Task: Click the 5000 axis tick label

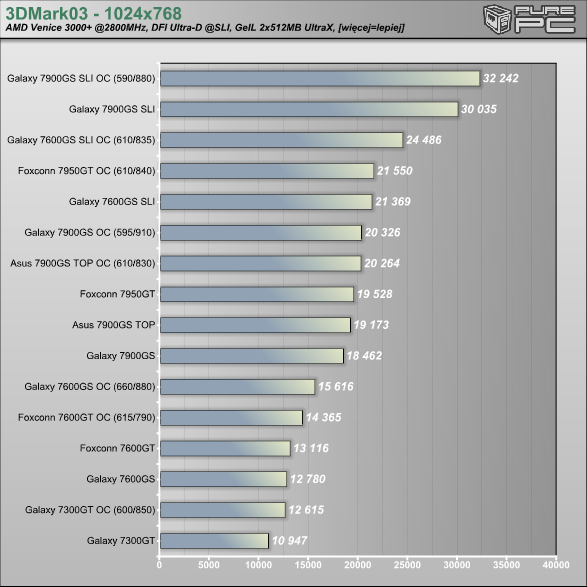Action: [x=209, y=565]
